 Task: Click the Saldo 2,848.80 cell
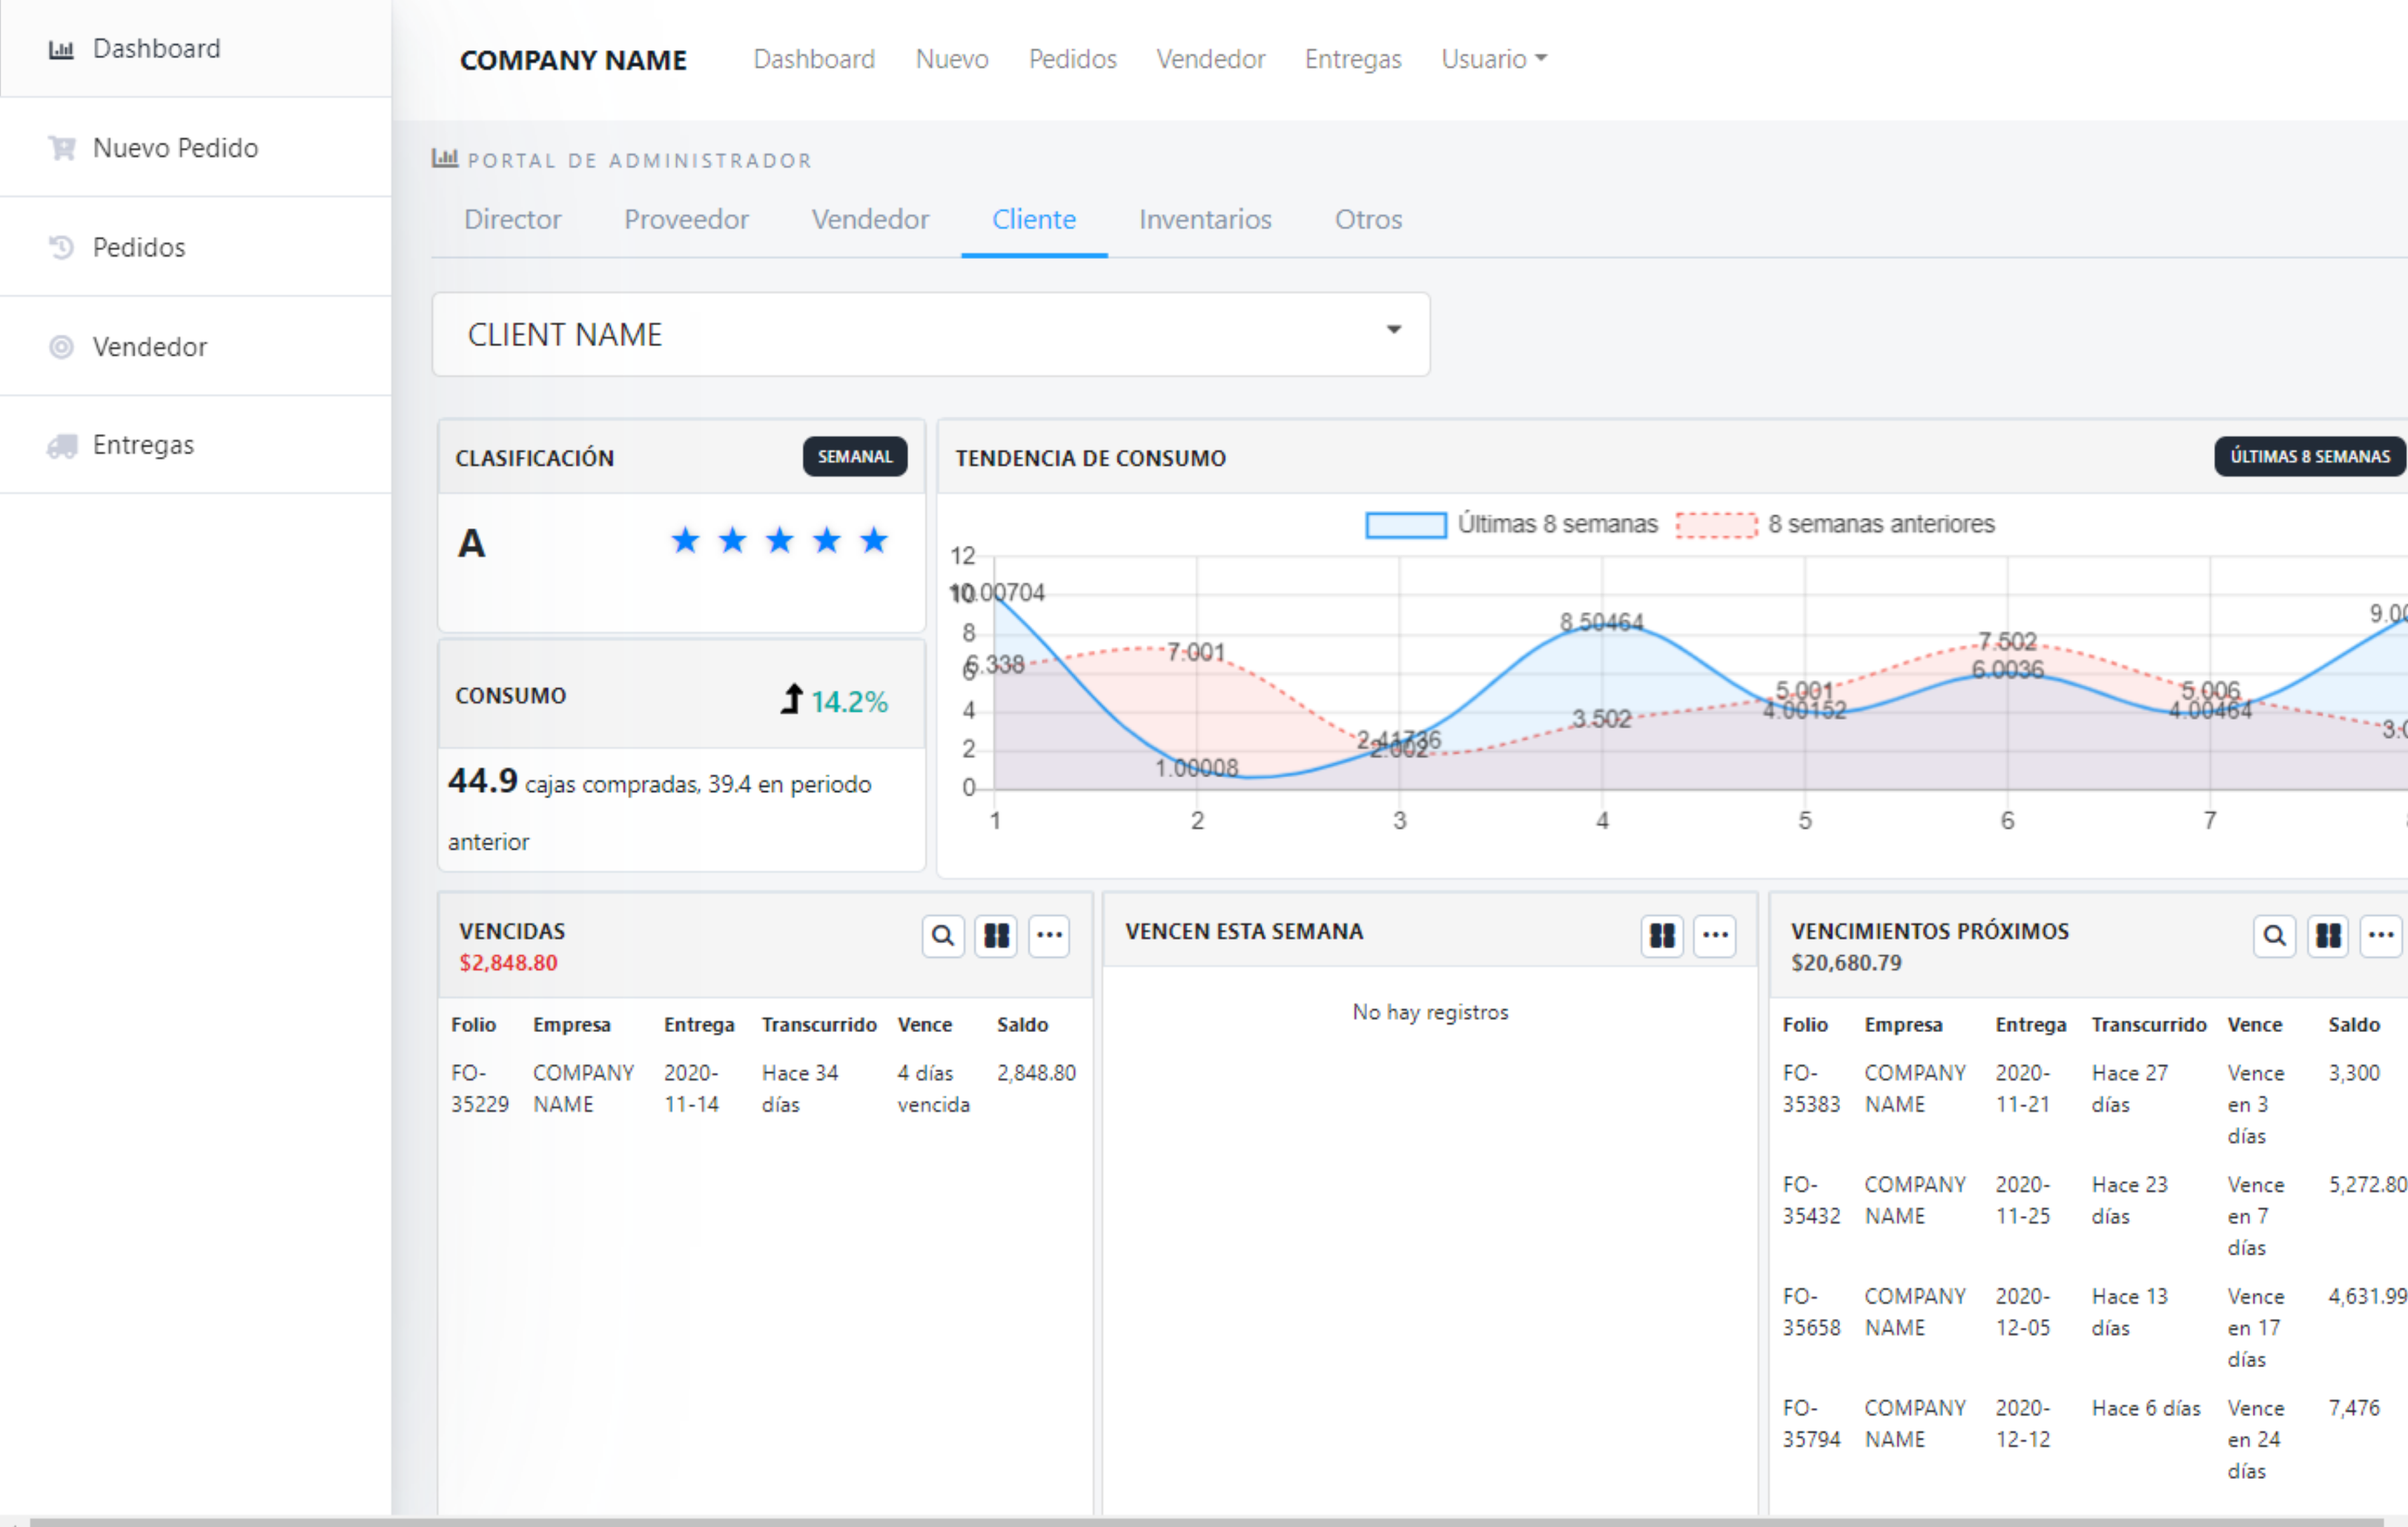[x=1036, y=1073]
